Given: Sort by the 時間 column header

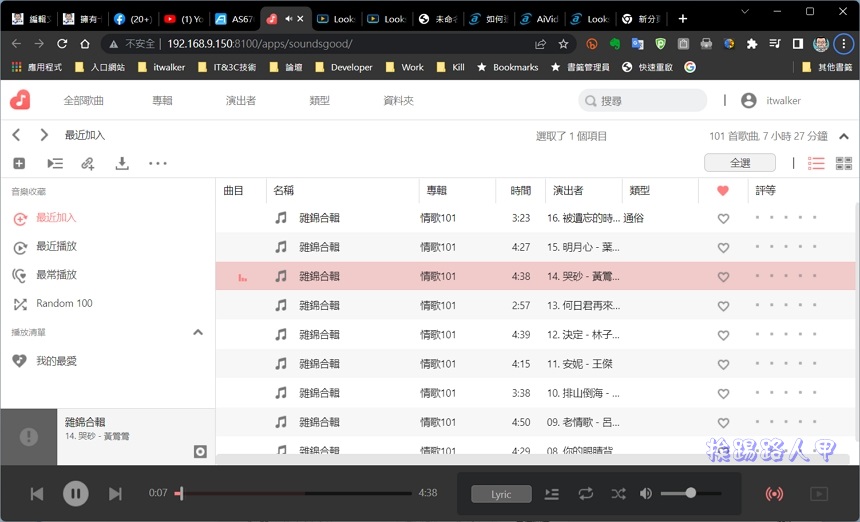Looking at the screenshot, I should tap(520, 190).
